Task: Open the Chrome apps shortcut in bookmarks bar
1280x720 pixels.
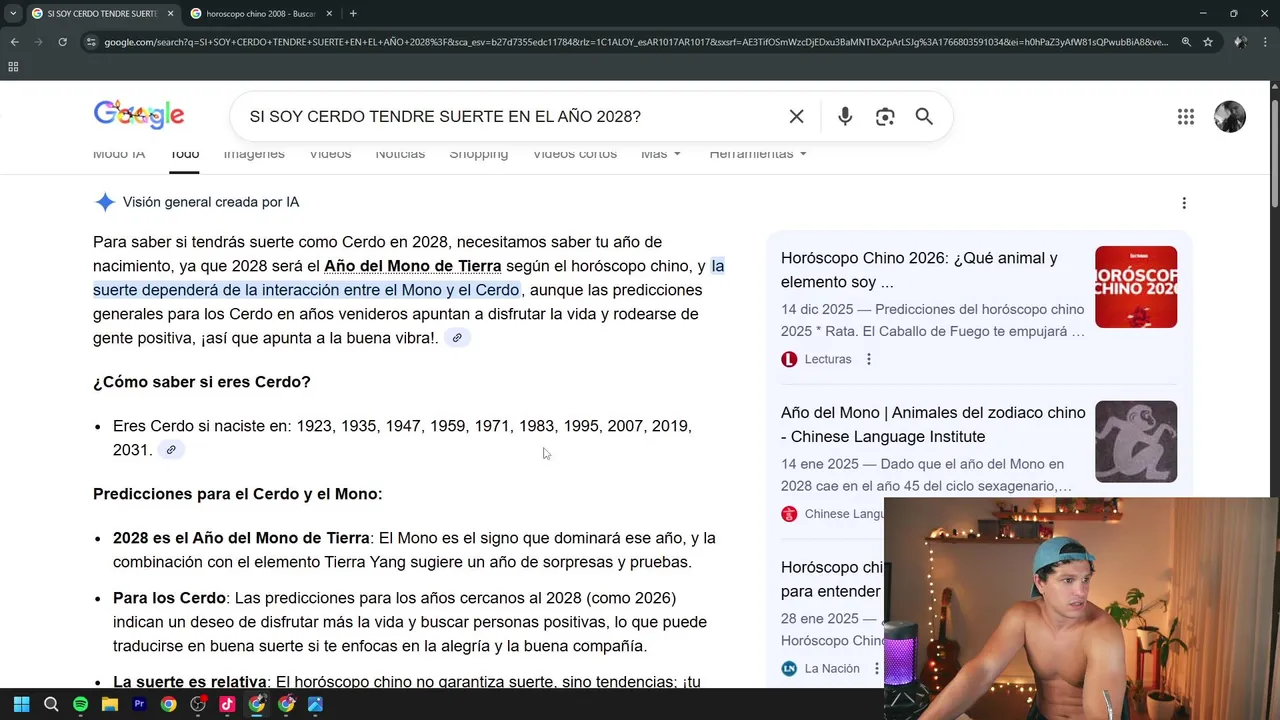Action: pyautogui.click(x=13, y=67)
